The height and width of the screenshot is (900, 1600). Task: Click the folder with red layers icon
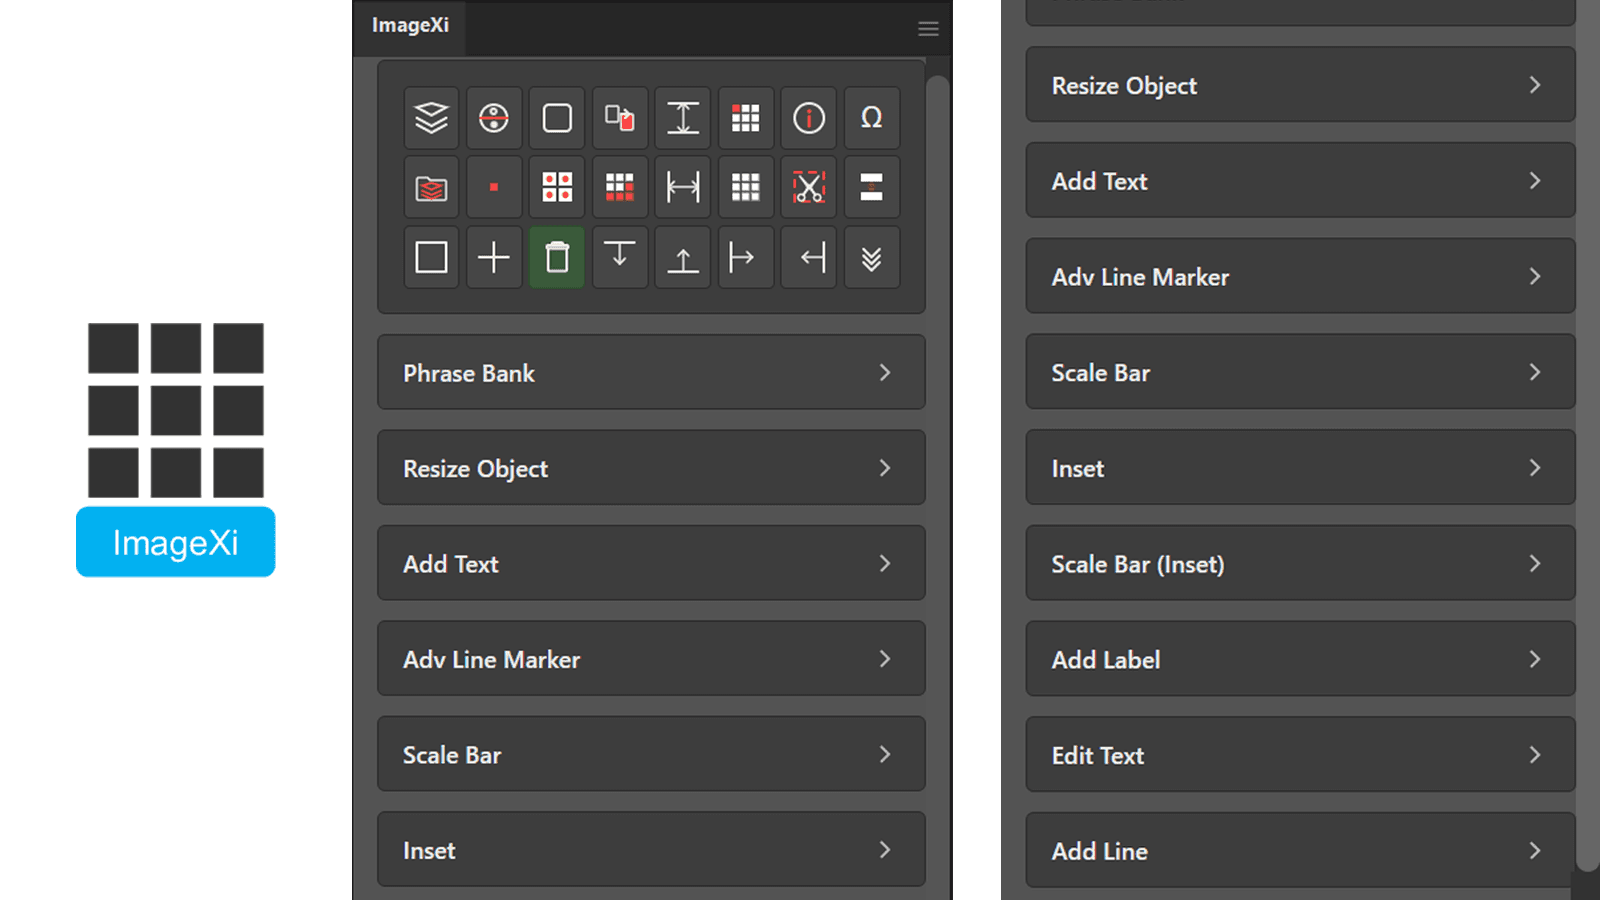coord(431,187)
